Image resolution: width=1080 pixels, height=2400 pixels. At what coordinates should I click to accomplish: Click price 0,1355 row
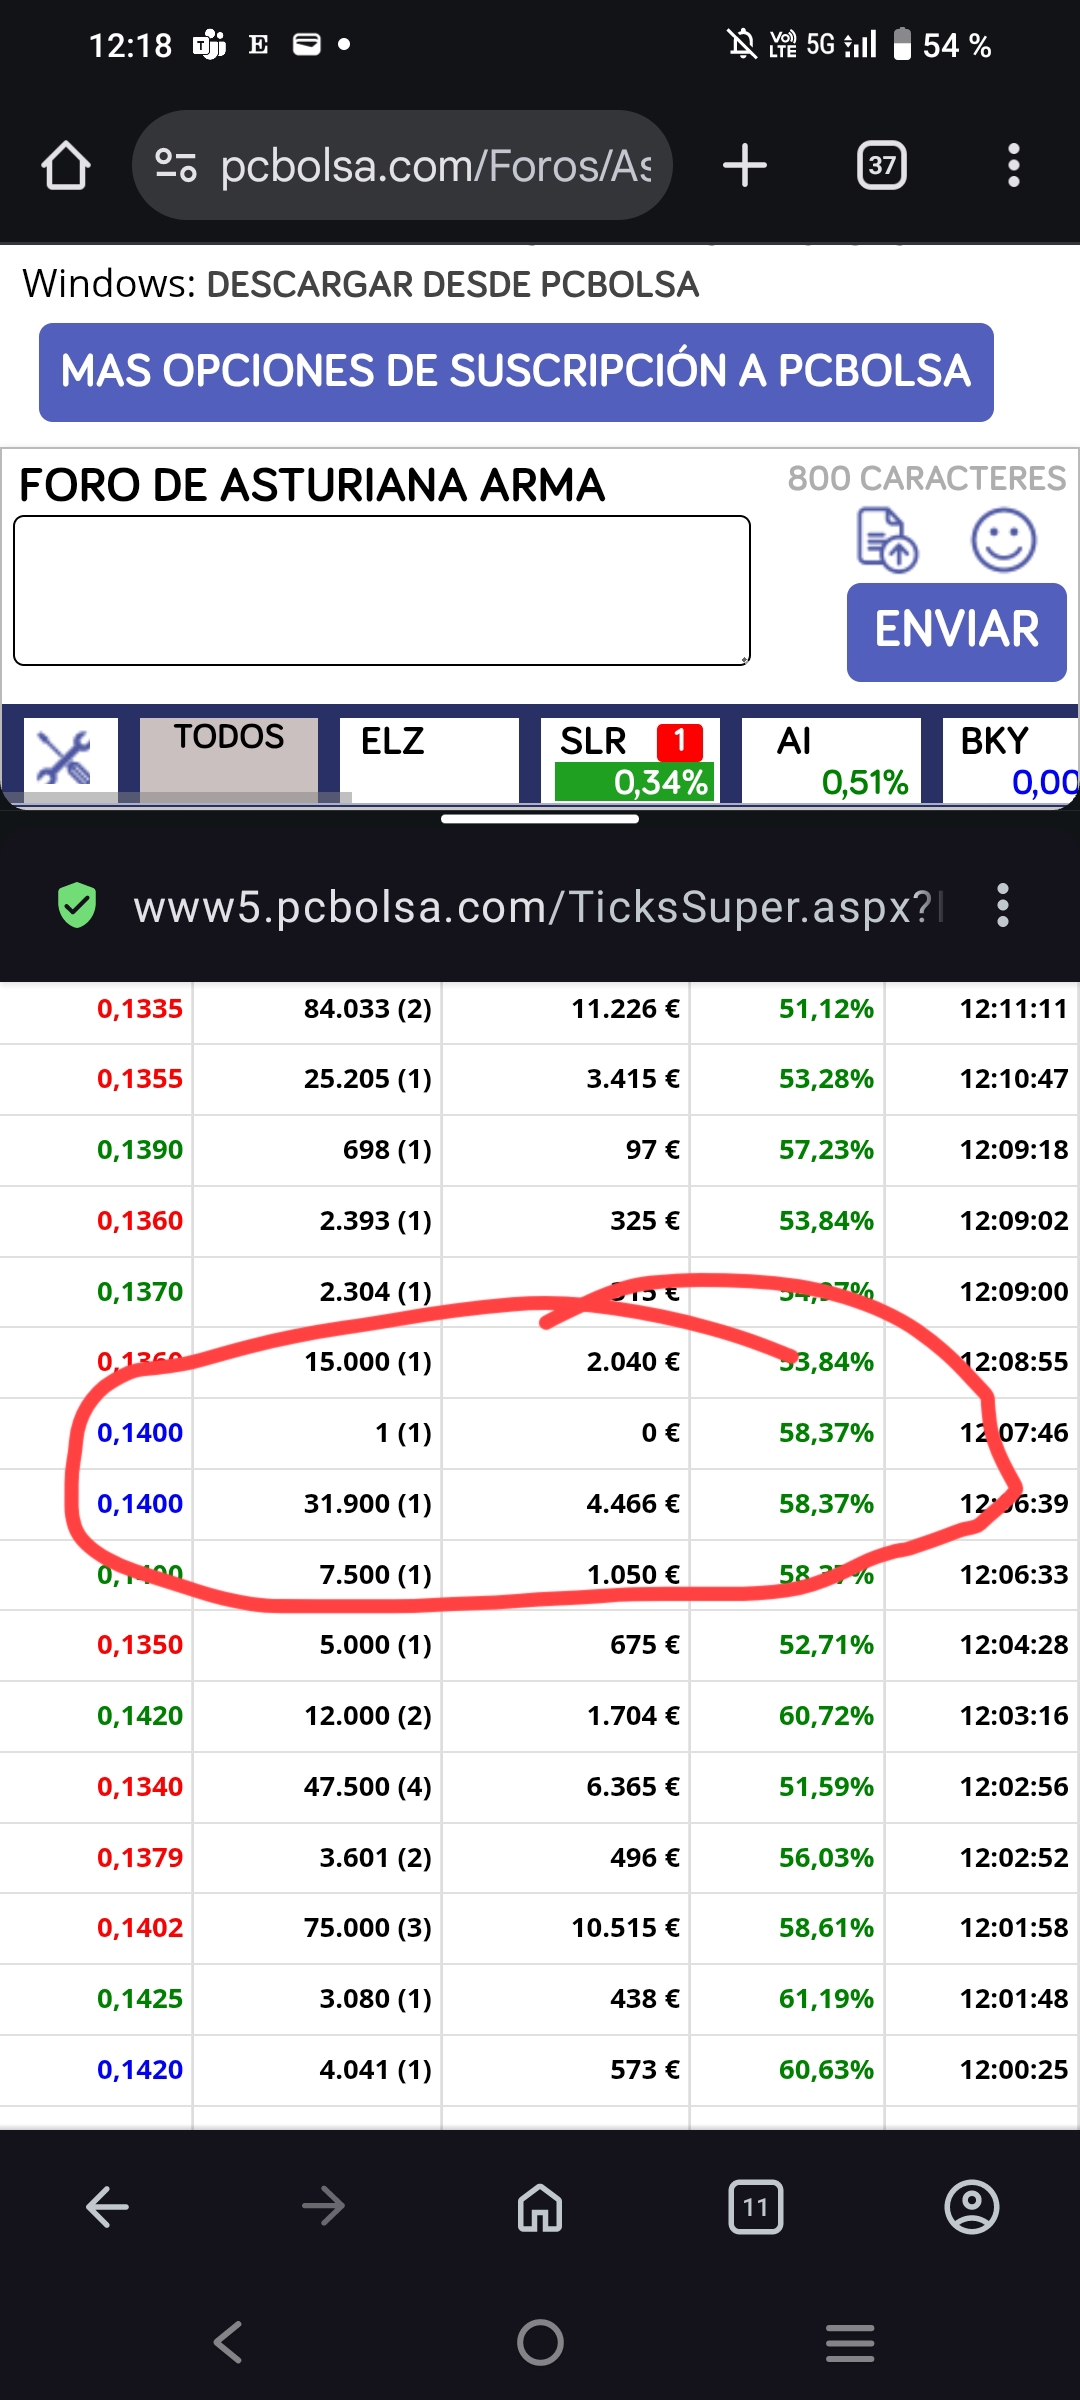(140, 1079)
